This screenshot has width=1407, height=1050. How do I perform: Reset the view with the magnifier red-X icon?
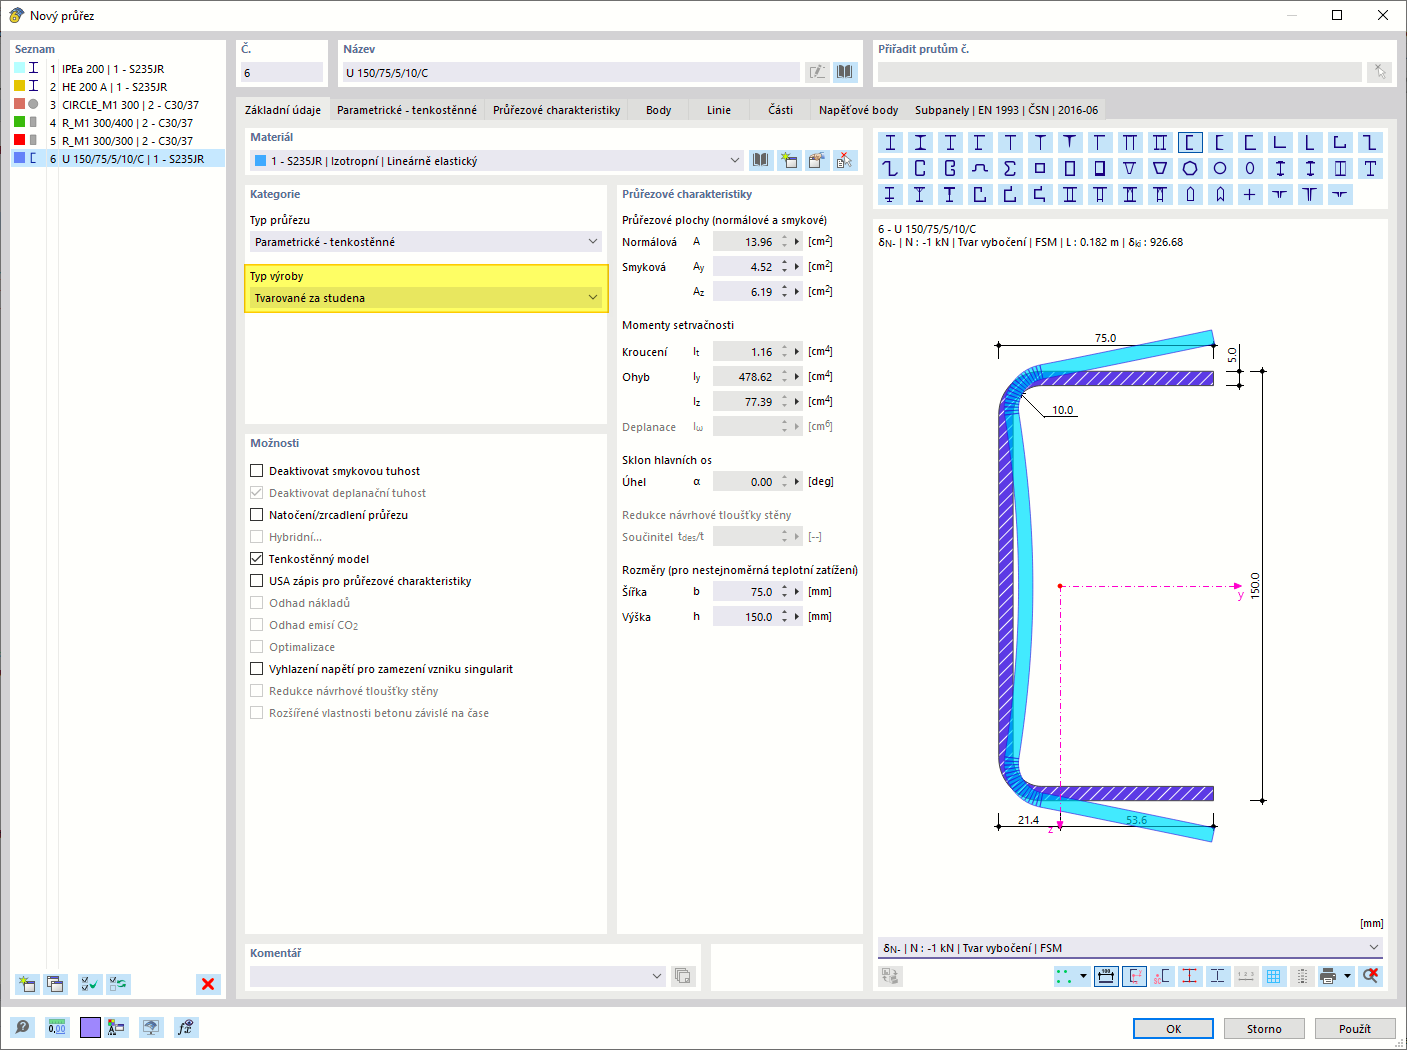coord(1371,976)
